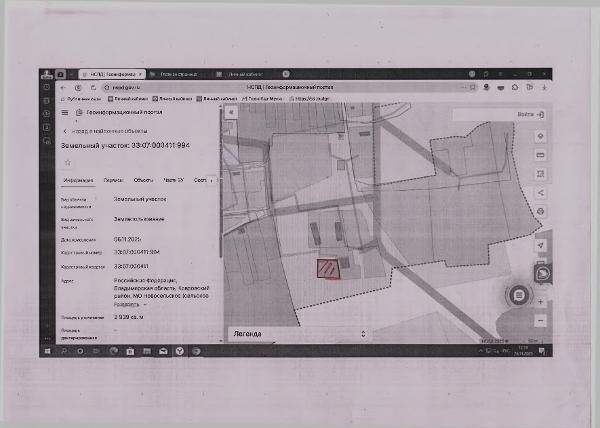
Task: Open Microsoft Store from taskbar
Action: 130,351
